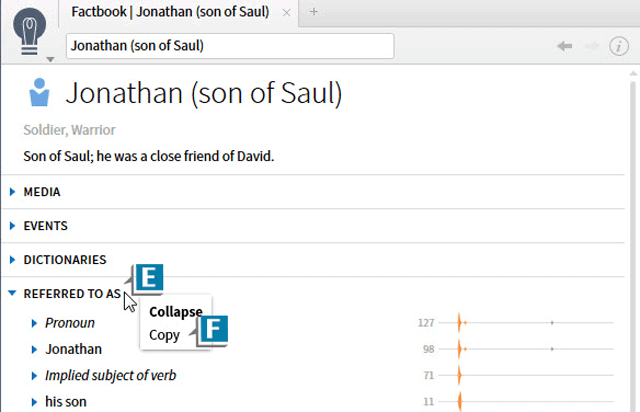Expand the Jonathan reference entry
The height and width of the screenshot is (412, 640).
pyautogui.click(x=34, y=349)
